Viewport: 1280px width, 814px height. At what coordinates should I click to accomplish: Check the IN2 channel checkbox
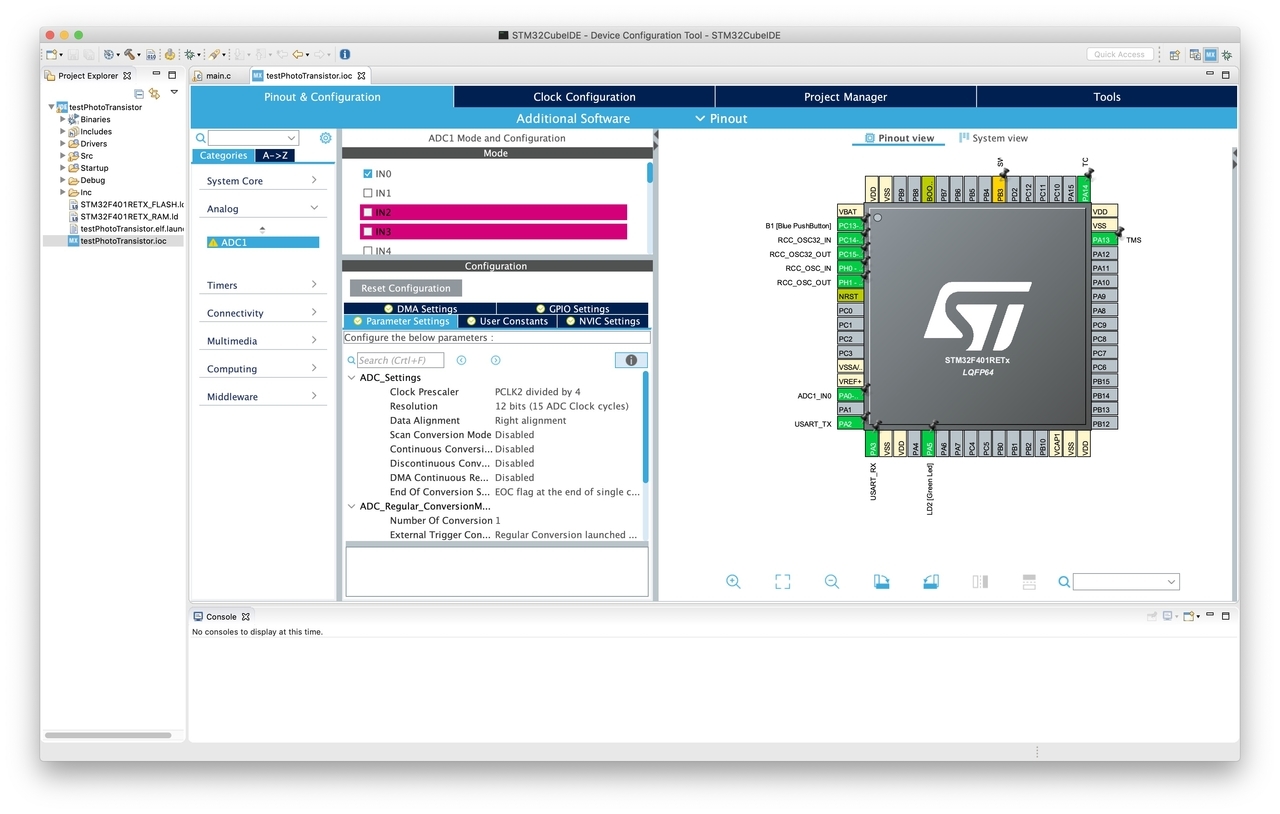point(368,212)
